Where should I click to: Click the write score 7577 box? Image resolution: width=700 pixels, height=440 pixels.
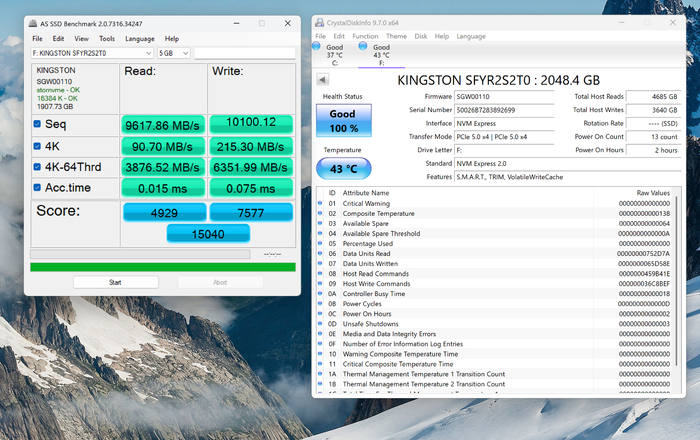click(x=251, y=212)
